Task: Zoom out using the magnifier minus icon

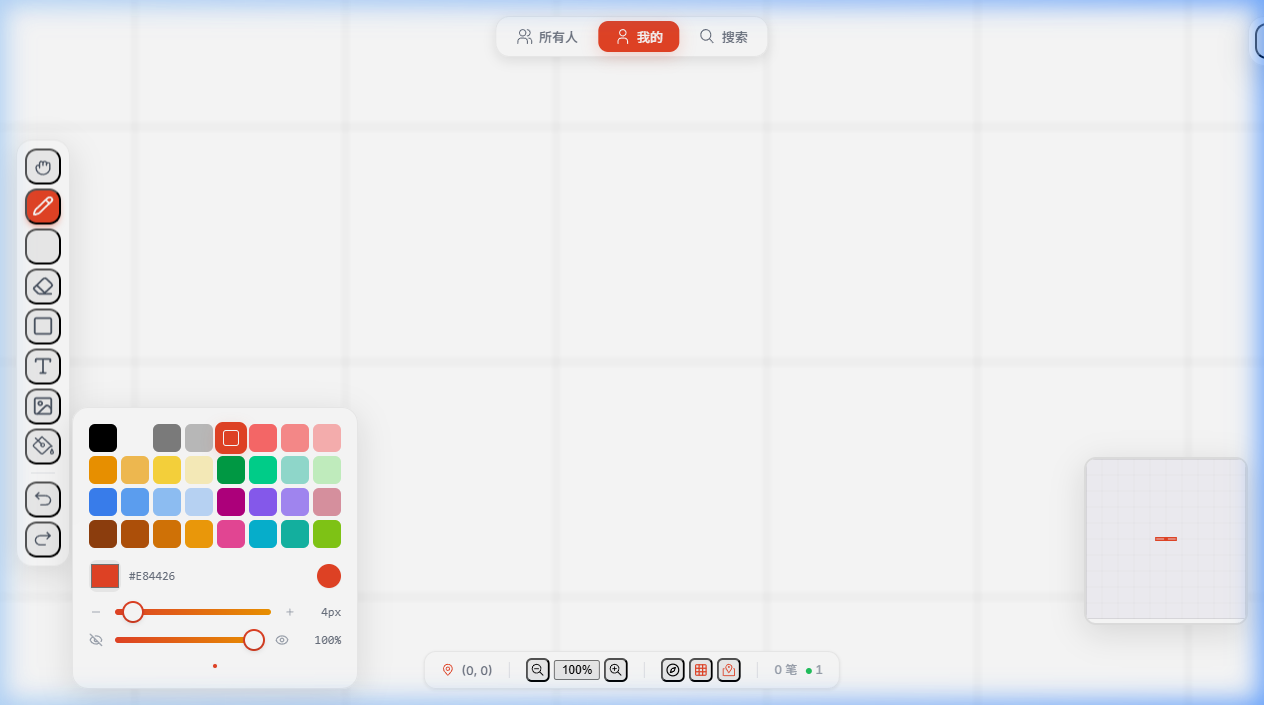Action: [538, 670]
